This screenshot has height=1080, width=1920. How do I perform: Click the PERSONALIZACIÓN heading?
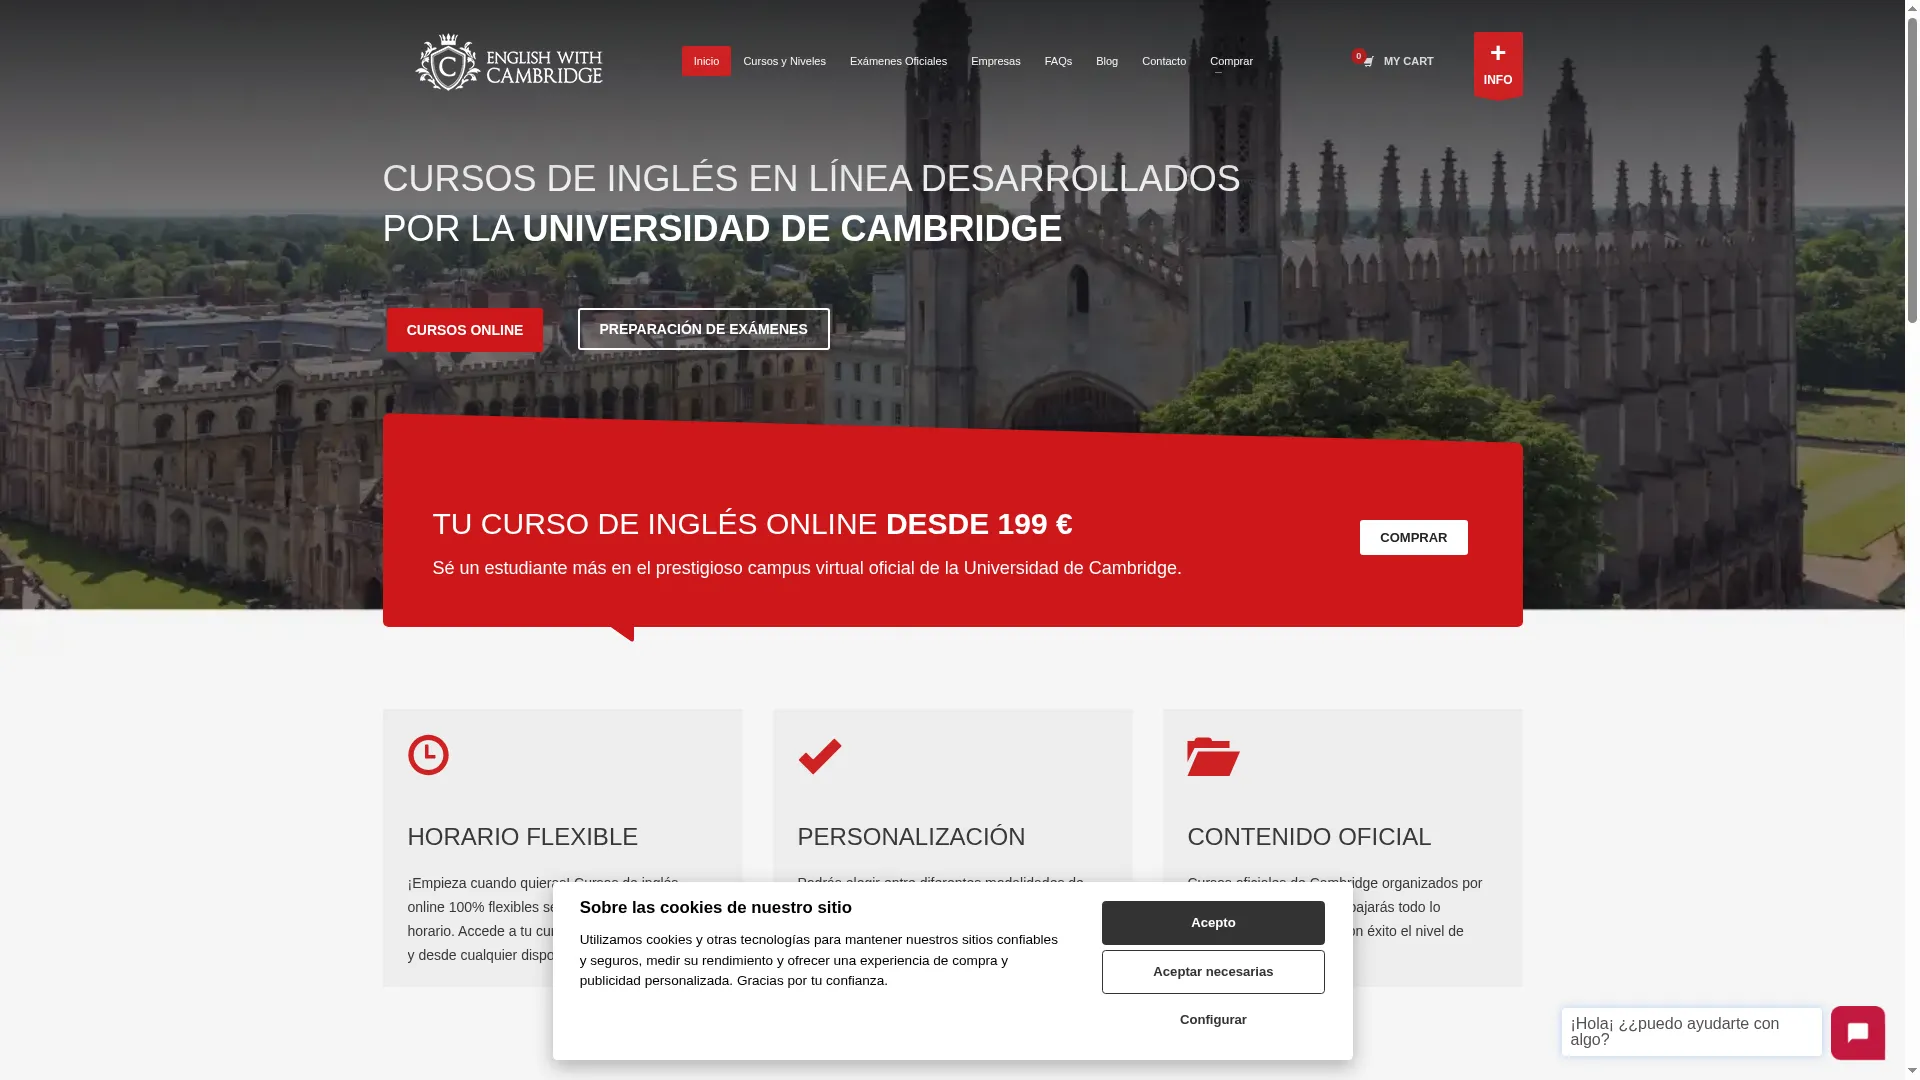click(911, 836)
